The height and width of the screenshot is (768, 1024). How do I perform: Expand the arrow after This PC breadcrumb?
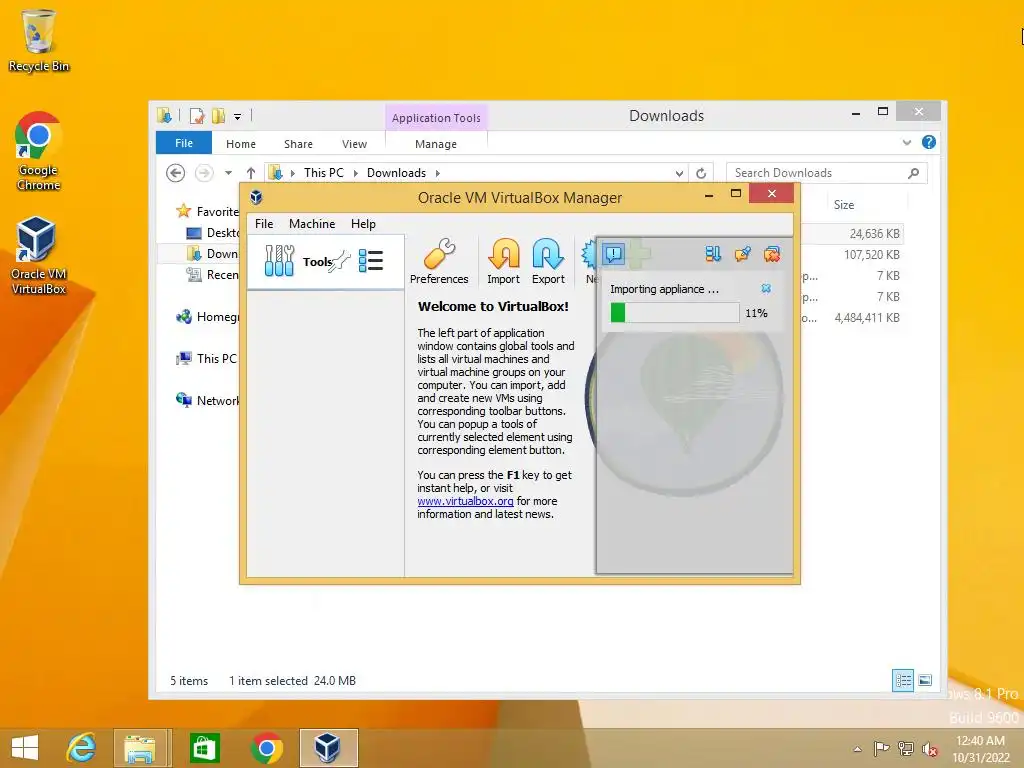coord(355,173)
